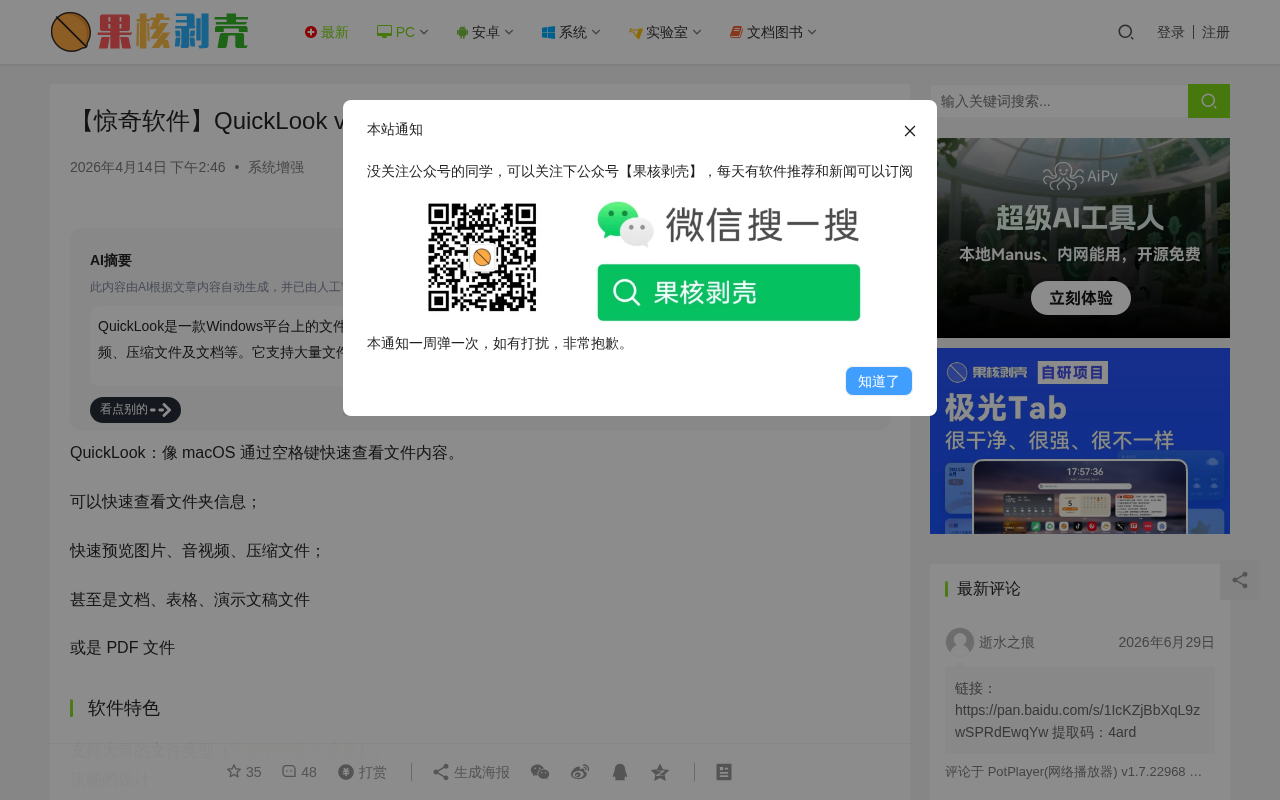Open the 系统 menu
This screenshot has height=800, width=1280.
pos(565,32)
